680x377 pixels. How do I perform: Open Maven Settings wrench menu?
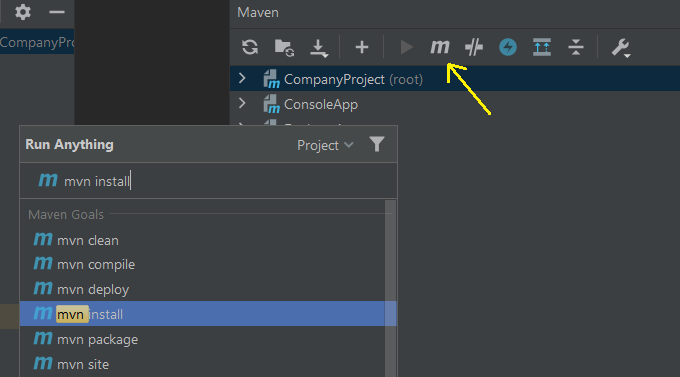(x=621, y=48)
